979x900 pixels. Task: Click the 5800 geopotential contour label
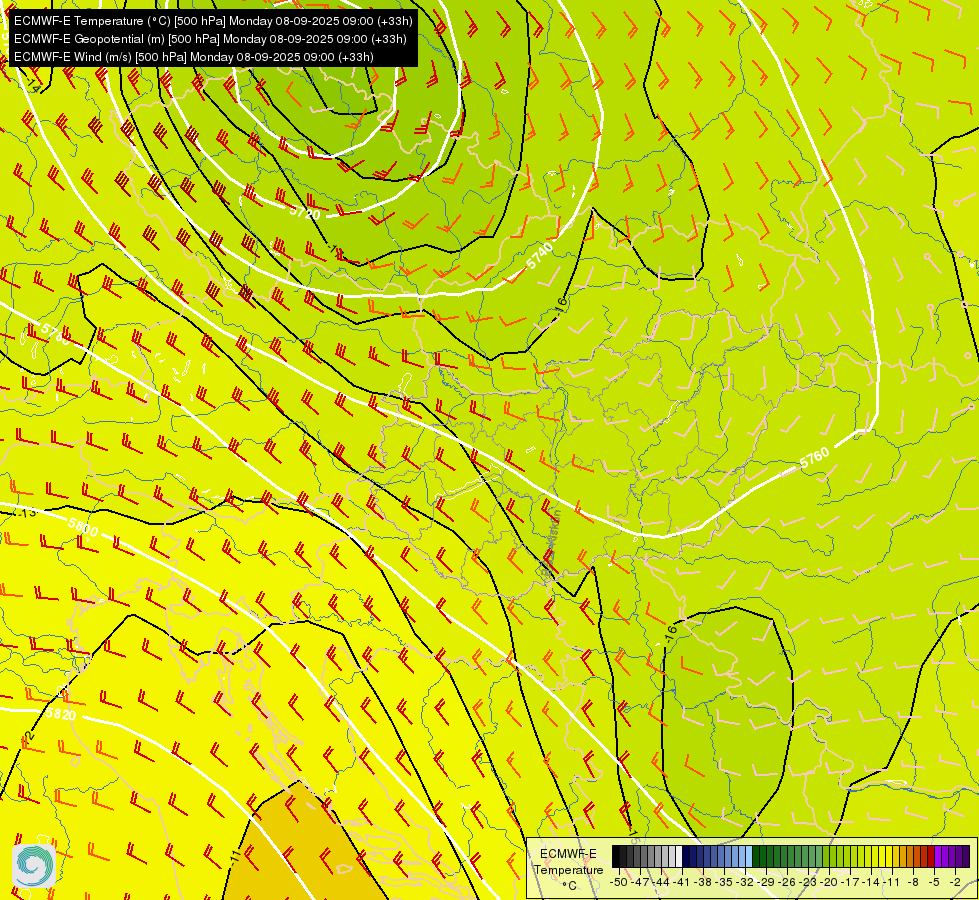83,528
